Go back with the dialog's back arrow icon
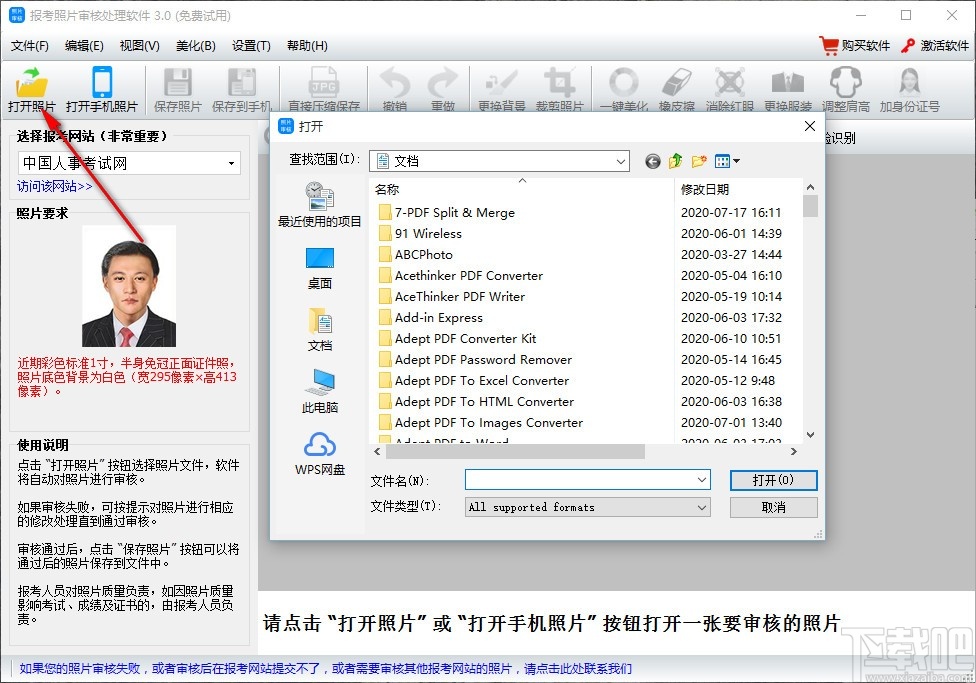Image resolution: width=976 pixels, height=683 pixels. 652,162
